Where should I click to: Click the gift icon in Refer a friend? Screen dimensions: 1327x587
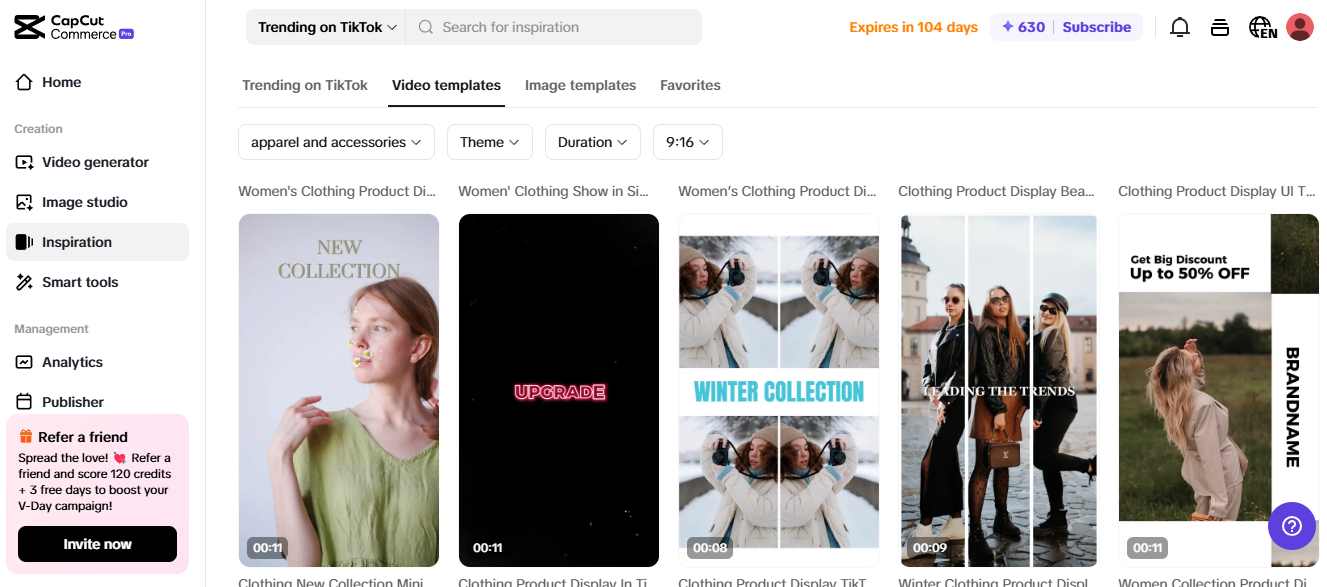(x=26, y=436)
